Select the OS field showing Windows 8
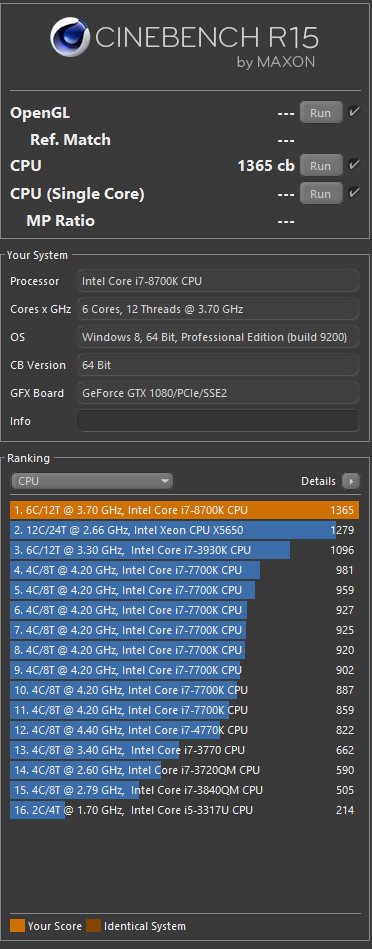372x949 pixels. coord(218,337)
